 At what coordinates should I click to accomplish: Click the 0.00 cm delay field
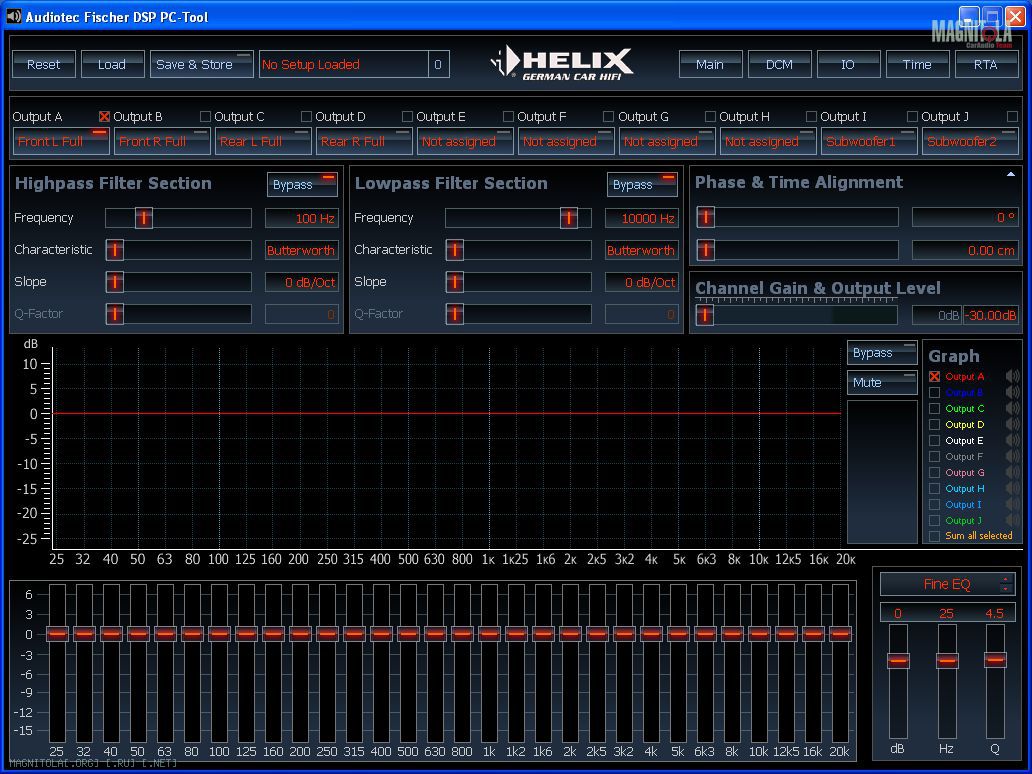[x=965, y=250]
